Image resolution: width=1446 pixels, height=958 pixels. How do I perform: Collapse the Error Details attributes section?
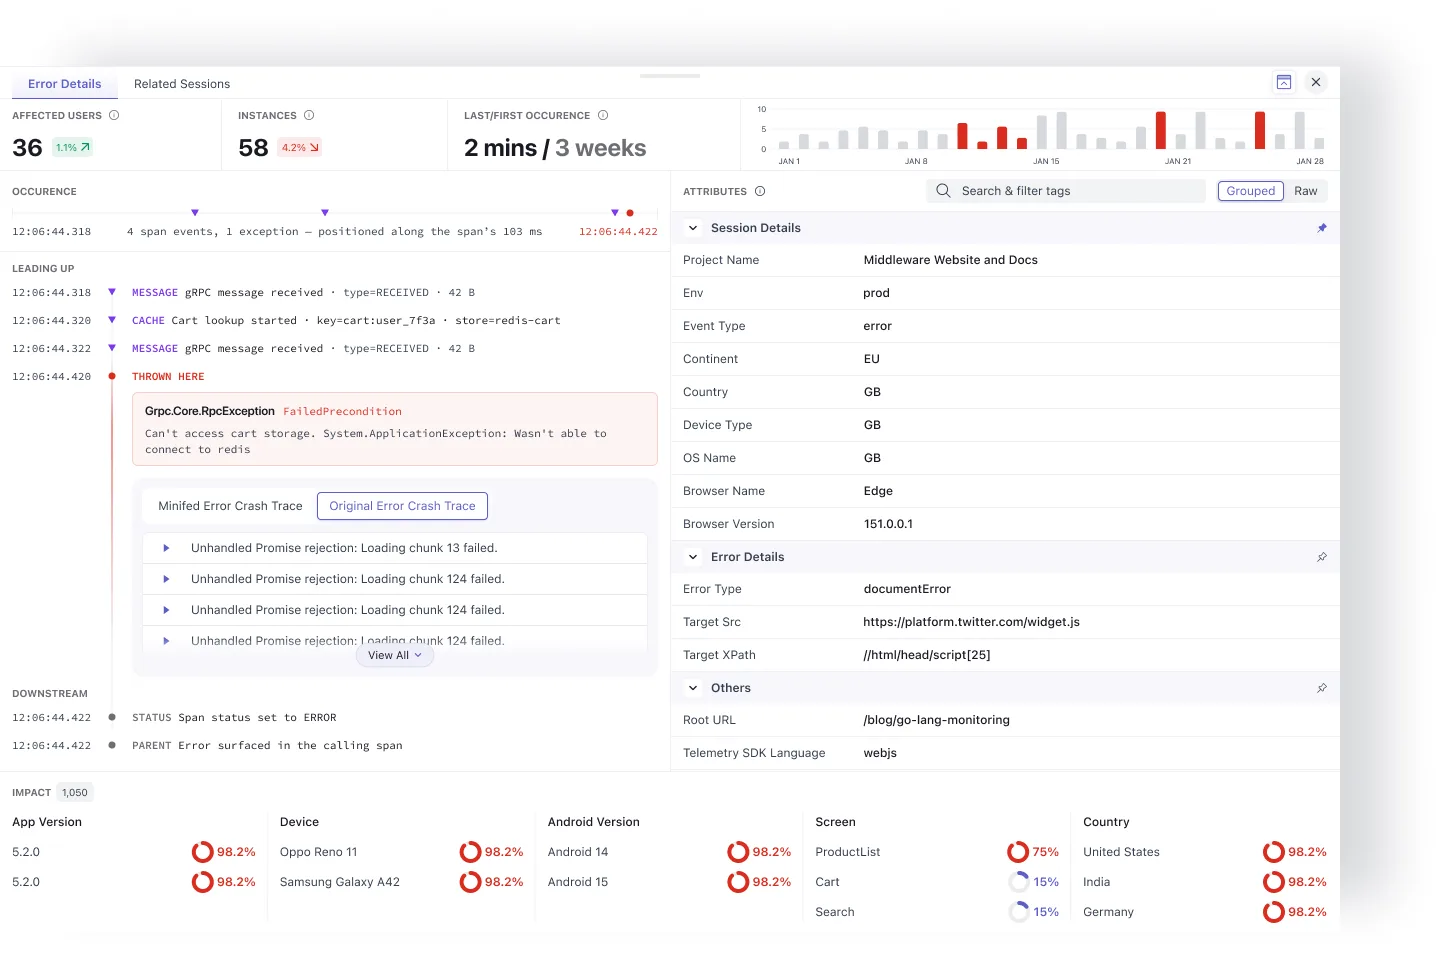tap(693, 557)
